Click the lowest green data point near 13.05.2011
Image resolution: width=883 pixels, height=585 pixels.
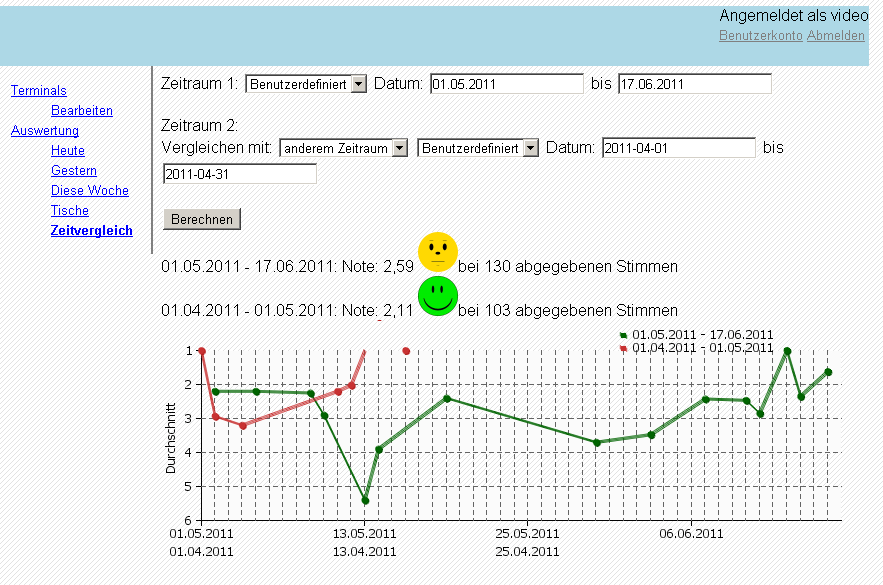click(365, 501)
